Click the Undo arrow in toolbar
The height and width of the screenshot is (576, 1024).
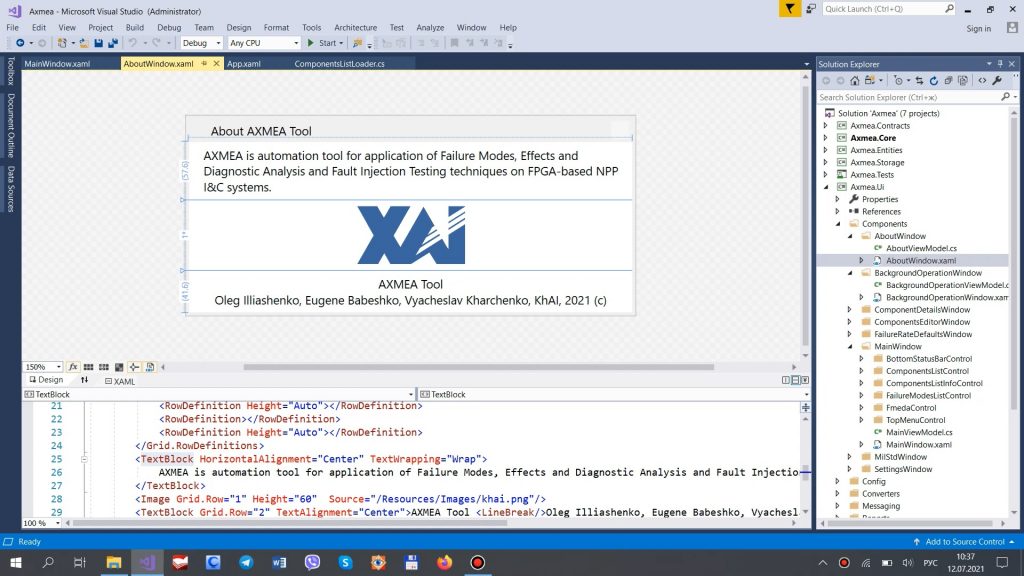133,43
